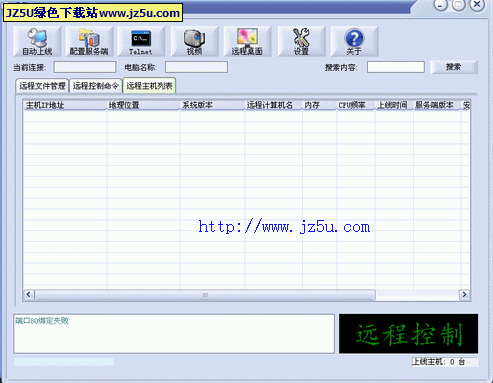Image resolution: width=493 pixels, height=383 pixels.
Task: Click the 关于 question mark icon
Action: click(x=354, y=41)
